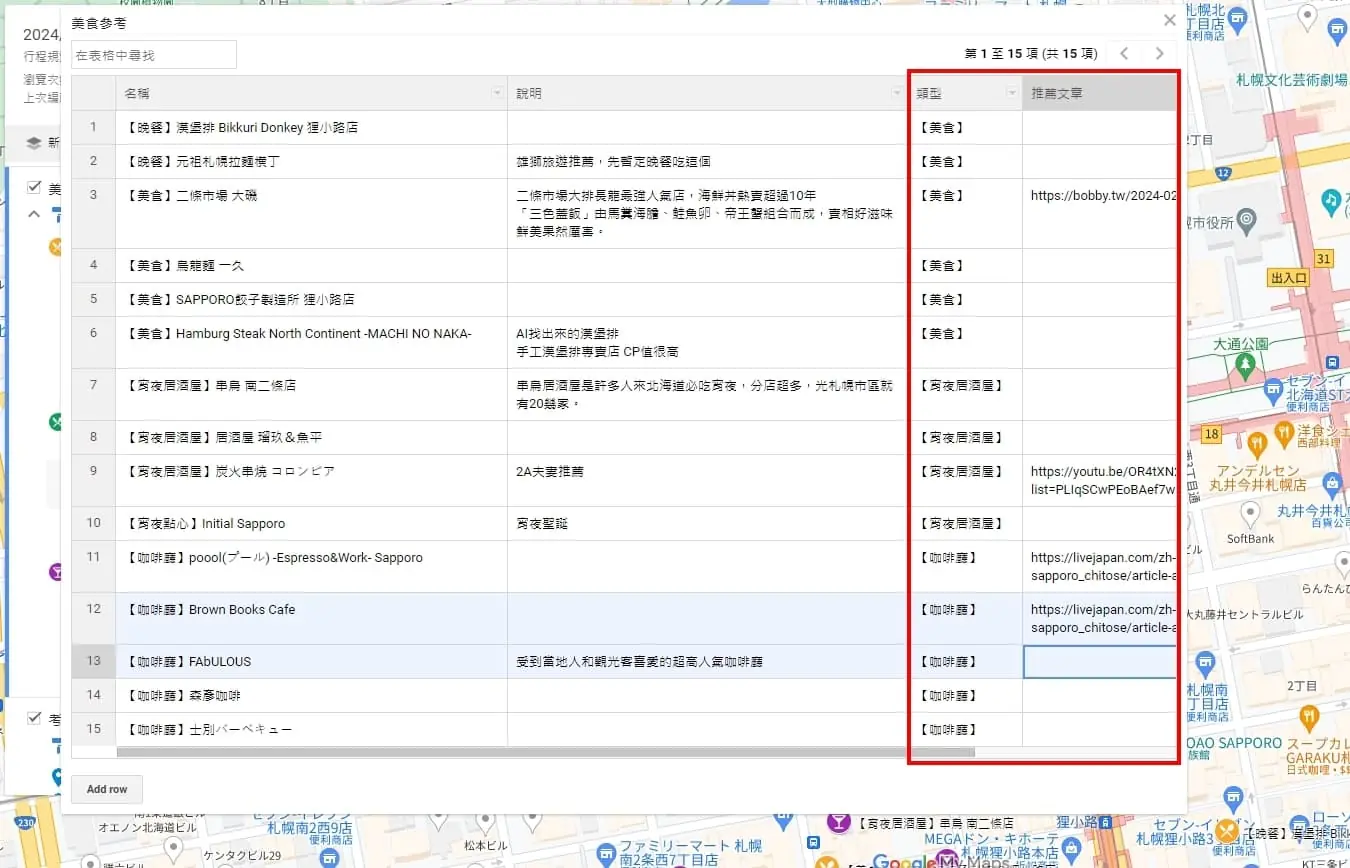This screenshot has width=1350, height=868.
Task: Click the 類型 cell 【宵夜居酒屋】 in row 10
Action: click(x=965, y=523)
